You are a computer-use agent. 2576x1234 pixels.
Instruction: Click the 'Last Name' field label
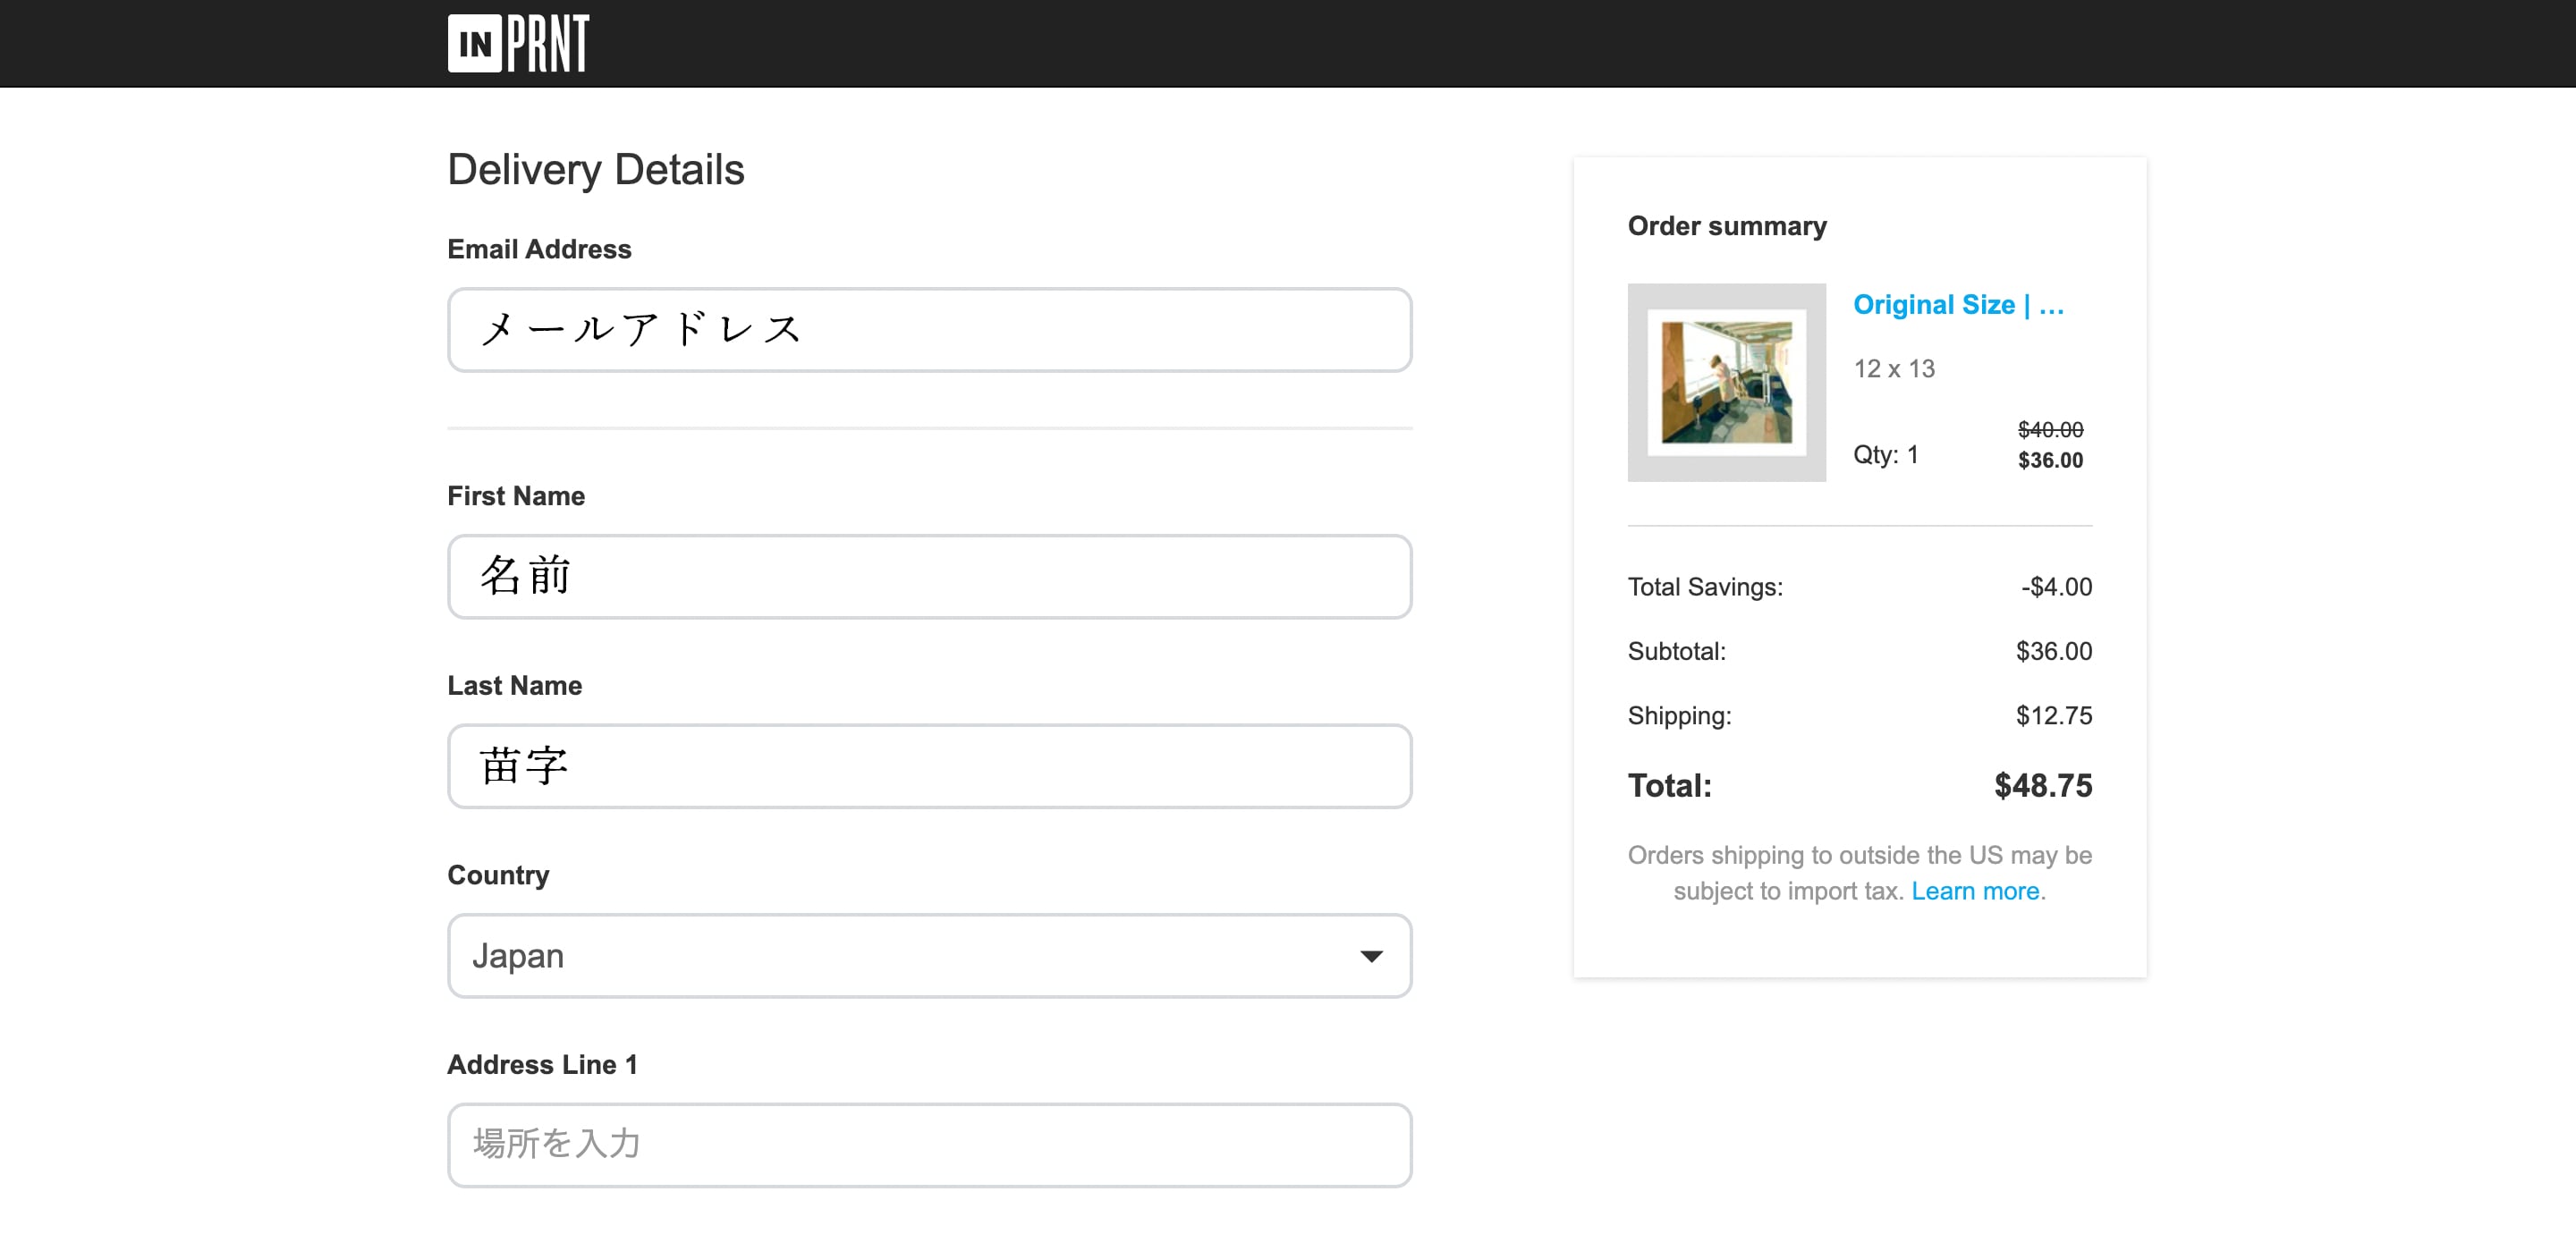click(514, 686)
